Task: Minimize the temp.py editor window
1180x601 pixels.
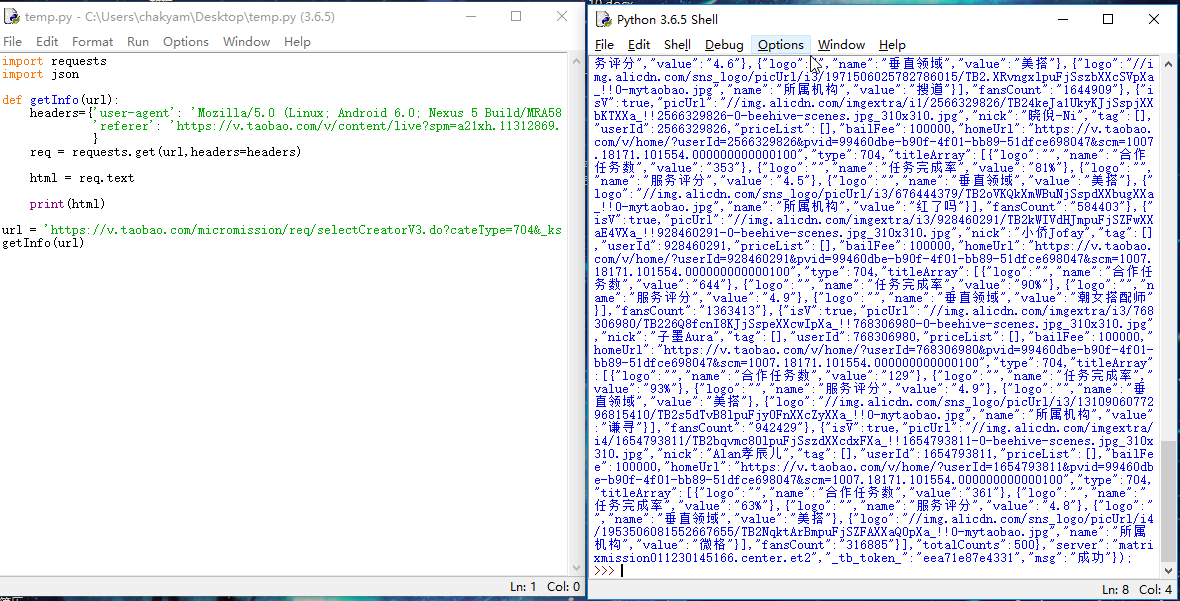Action: tap(469, 17)
